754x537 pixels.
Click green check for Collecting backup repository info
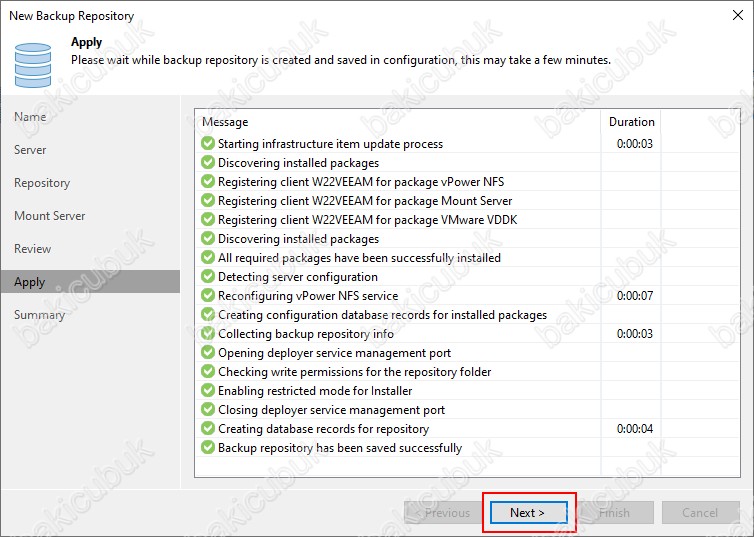208,333
